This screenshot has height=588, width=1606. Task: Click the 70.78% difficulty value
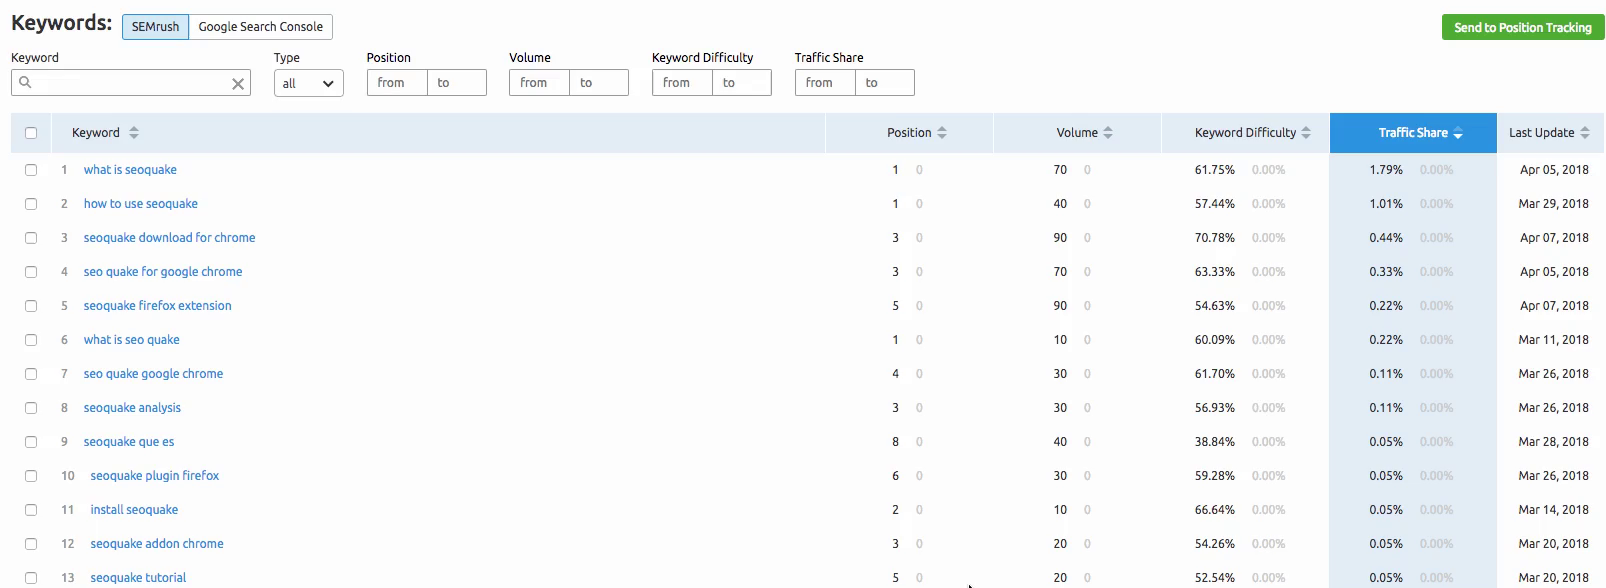pyautogui.click(x=1214, y=238)
